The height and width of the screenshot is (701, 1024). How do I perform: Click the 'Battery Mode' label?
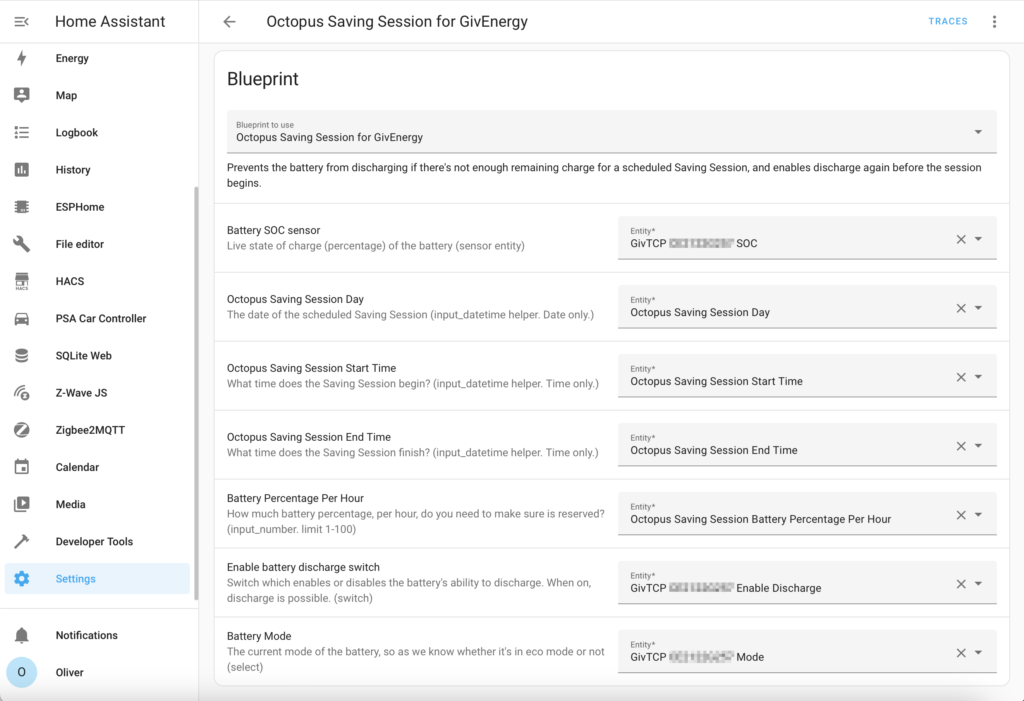click(x=259, y=636)
